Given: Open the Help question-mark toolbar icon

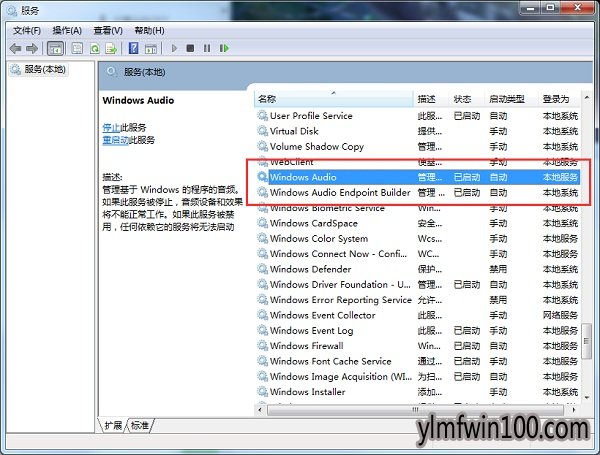Looking at the screenshot, I should 134,49.
